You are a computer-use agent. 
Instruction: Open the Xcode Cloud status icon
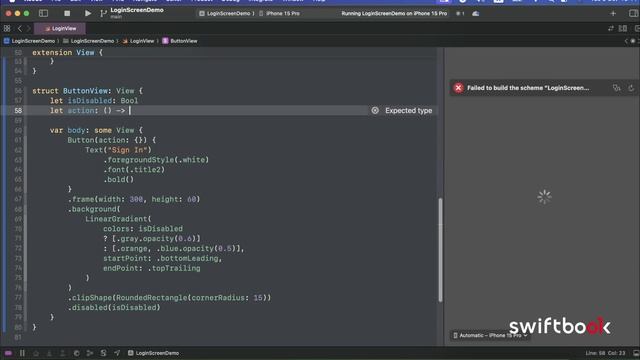pos(476,13)
